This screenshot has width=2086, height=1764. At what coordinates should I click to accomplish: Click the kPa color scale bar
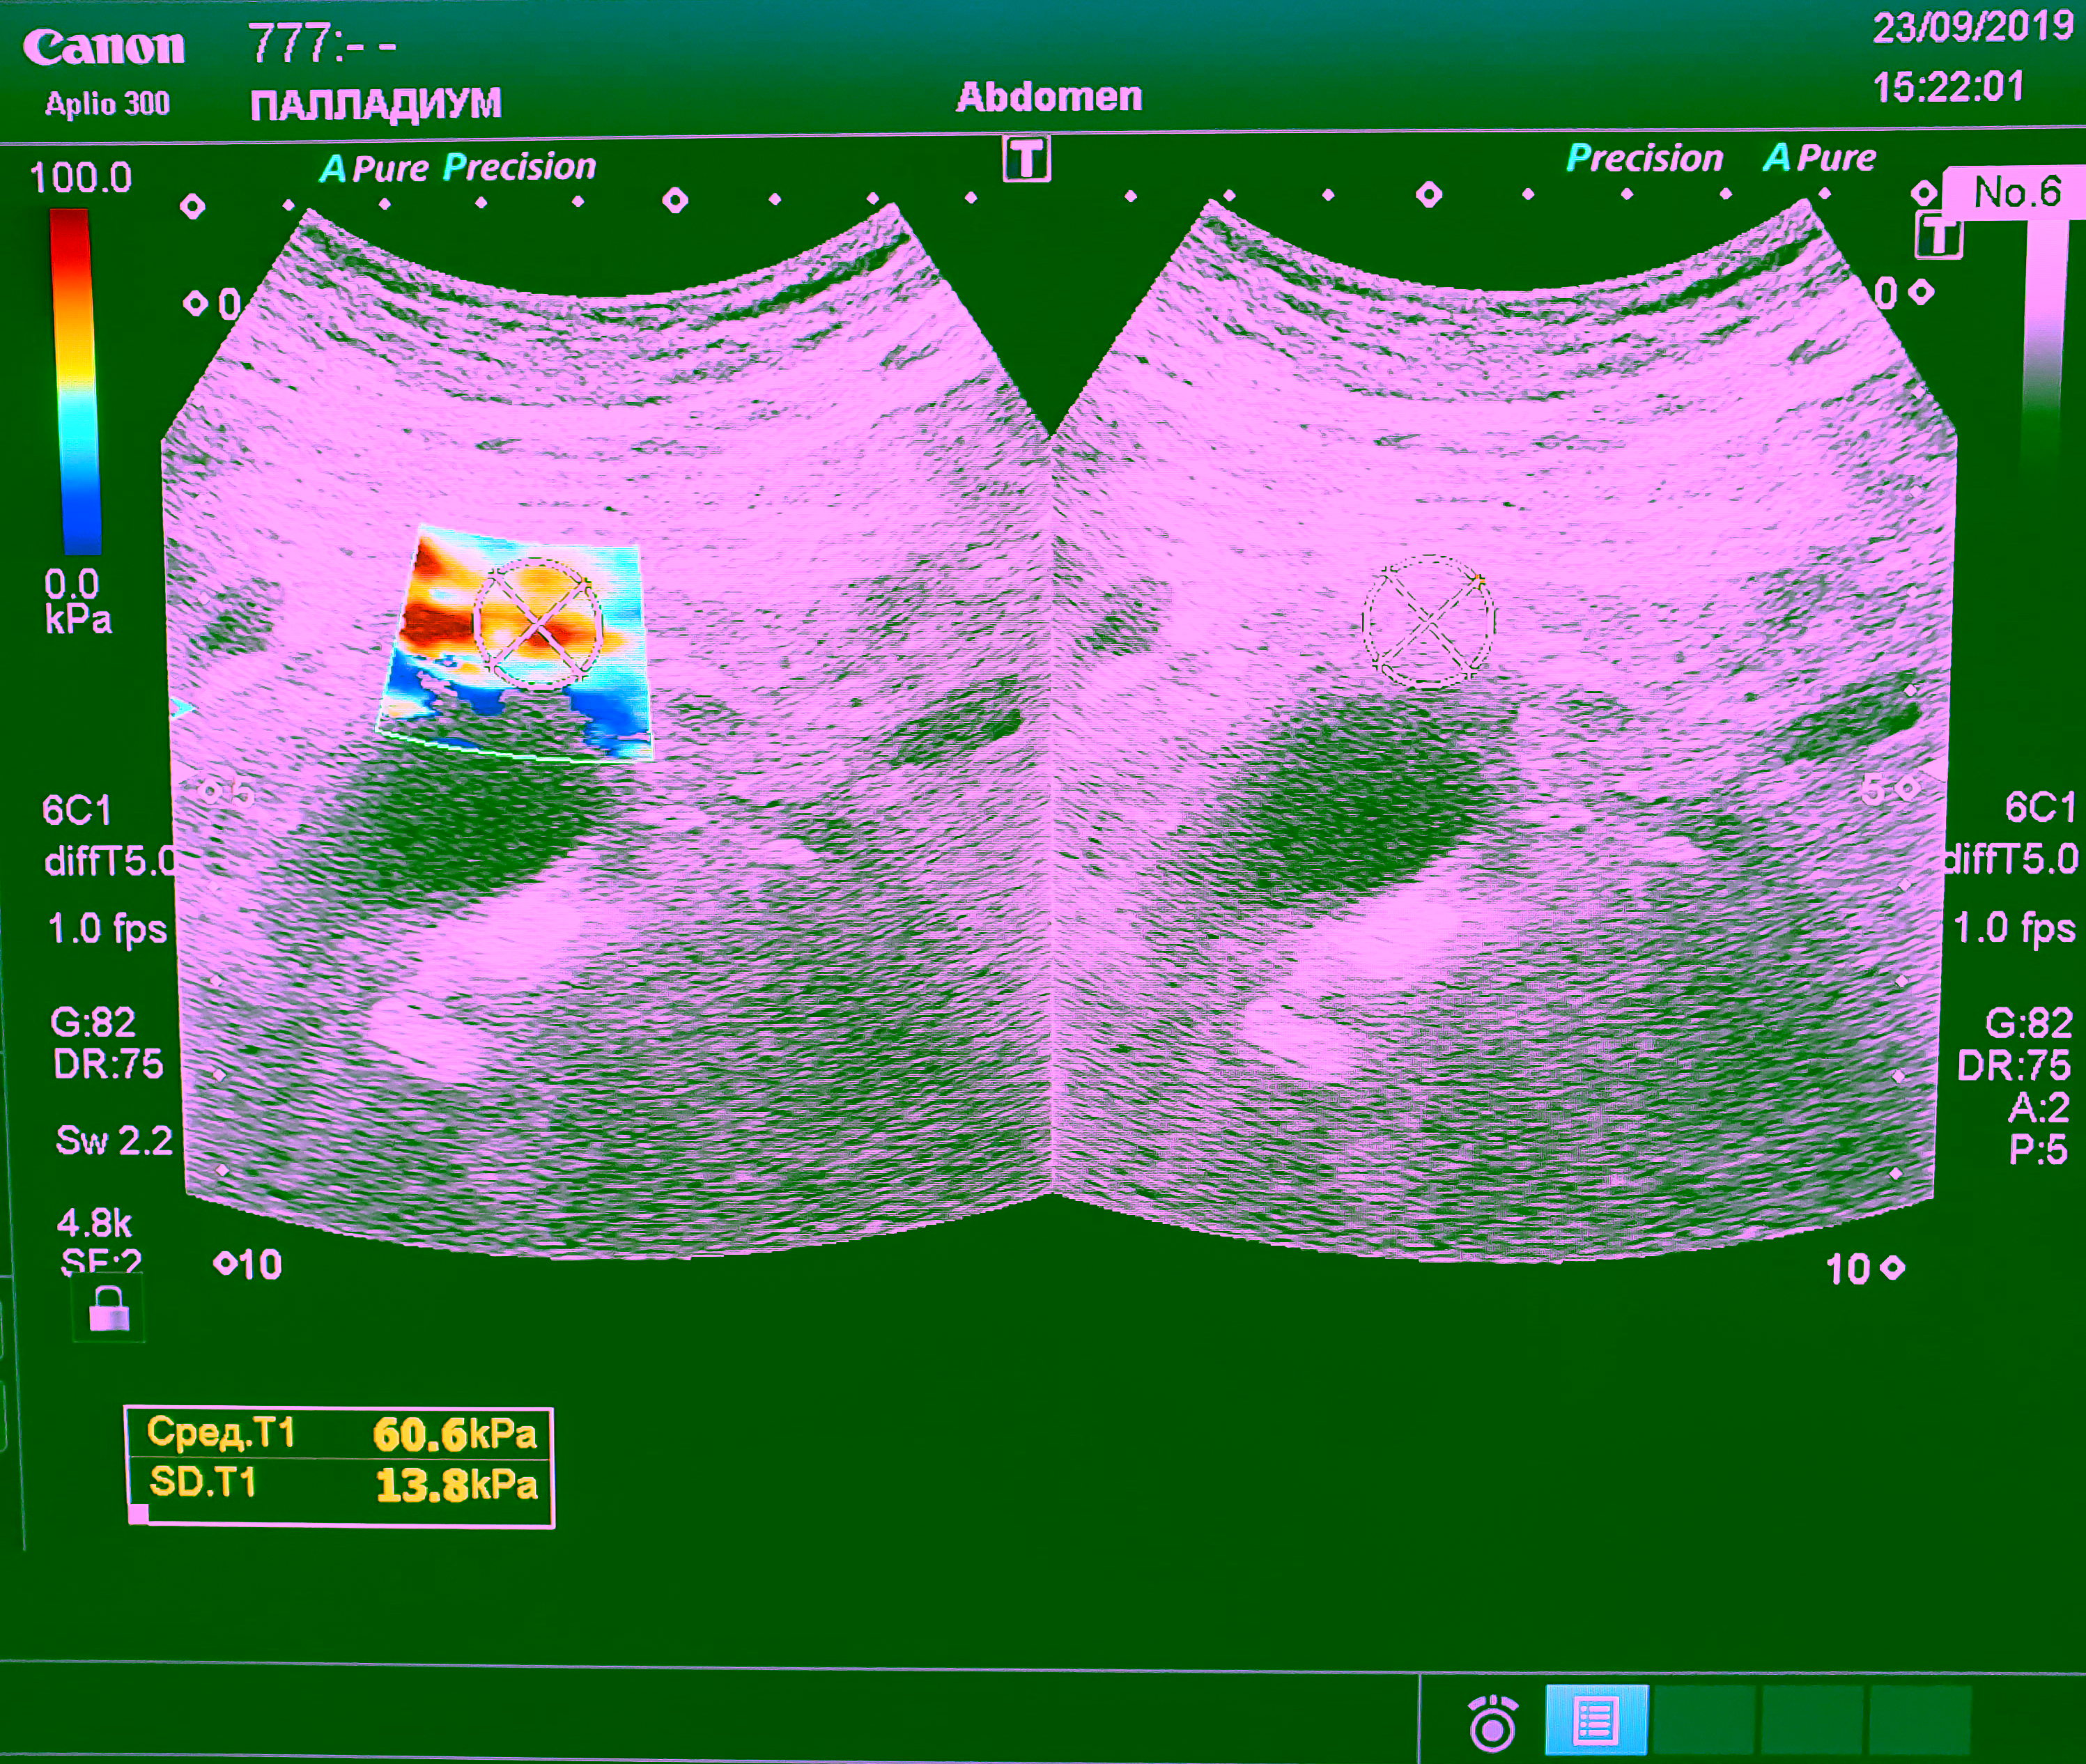(x=75, y=381)
